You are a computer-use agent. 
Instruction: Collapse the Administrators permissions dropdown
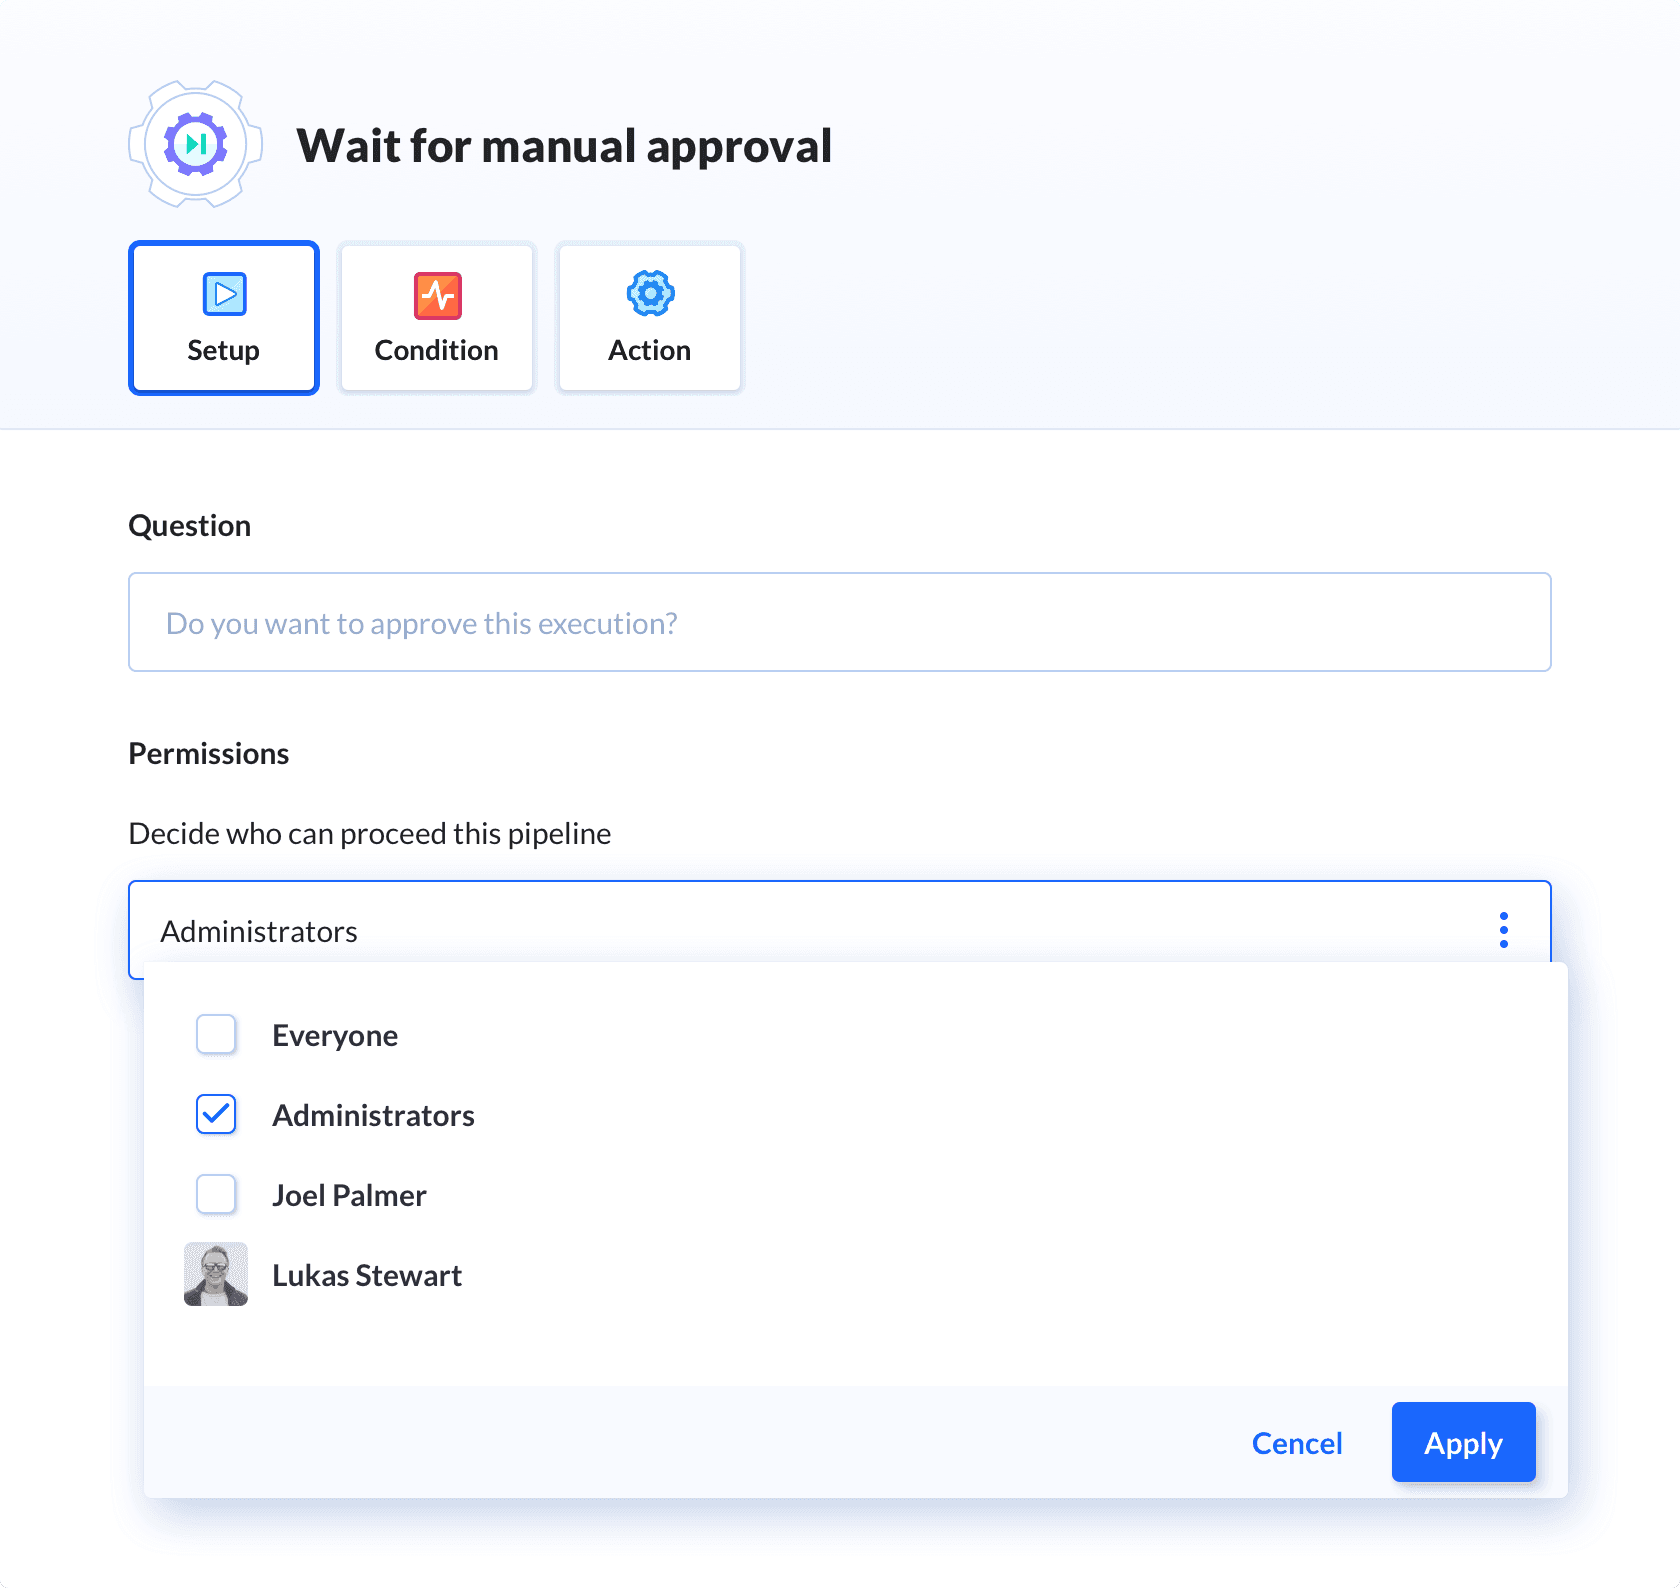coord(800,930)
